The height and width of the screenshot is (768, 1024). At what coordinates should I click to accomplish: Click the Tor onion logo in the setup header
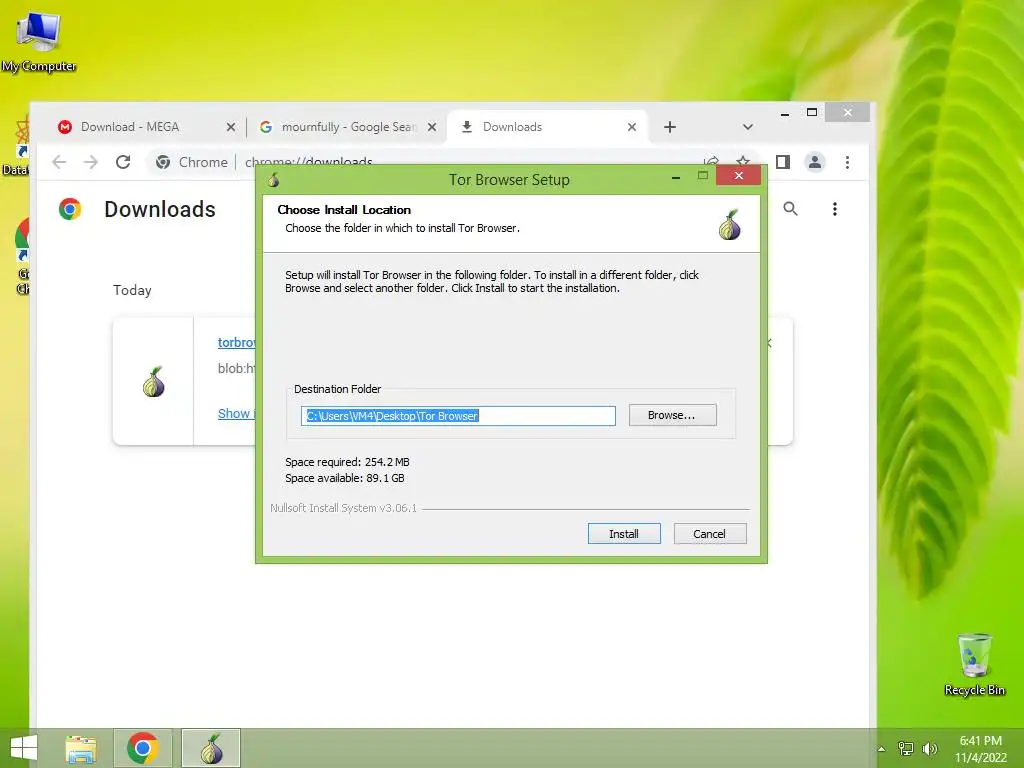pyautogui.click(x=729, y=225)
